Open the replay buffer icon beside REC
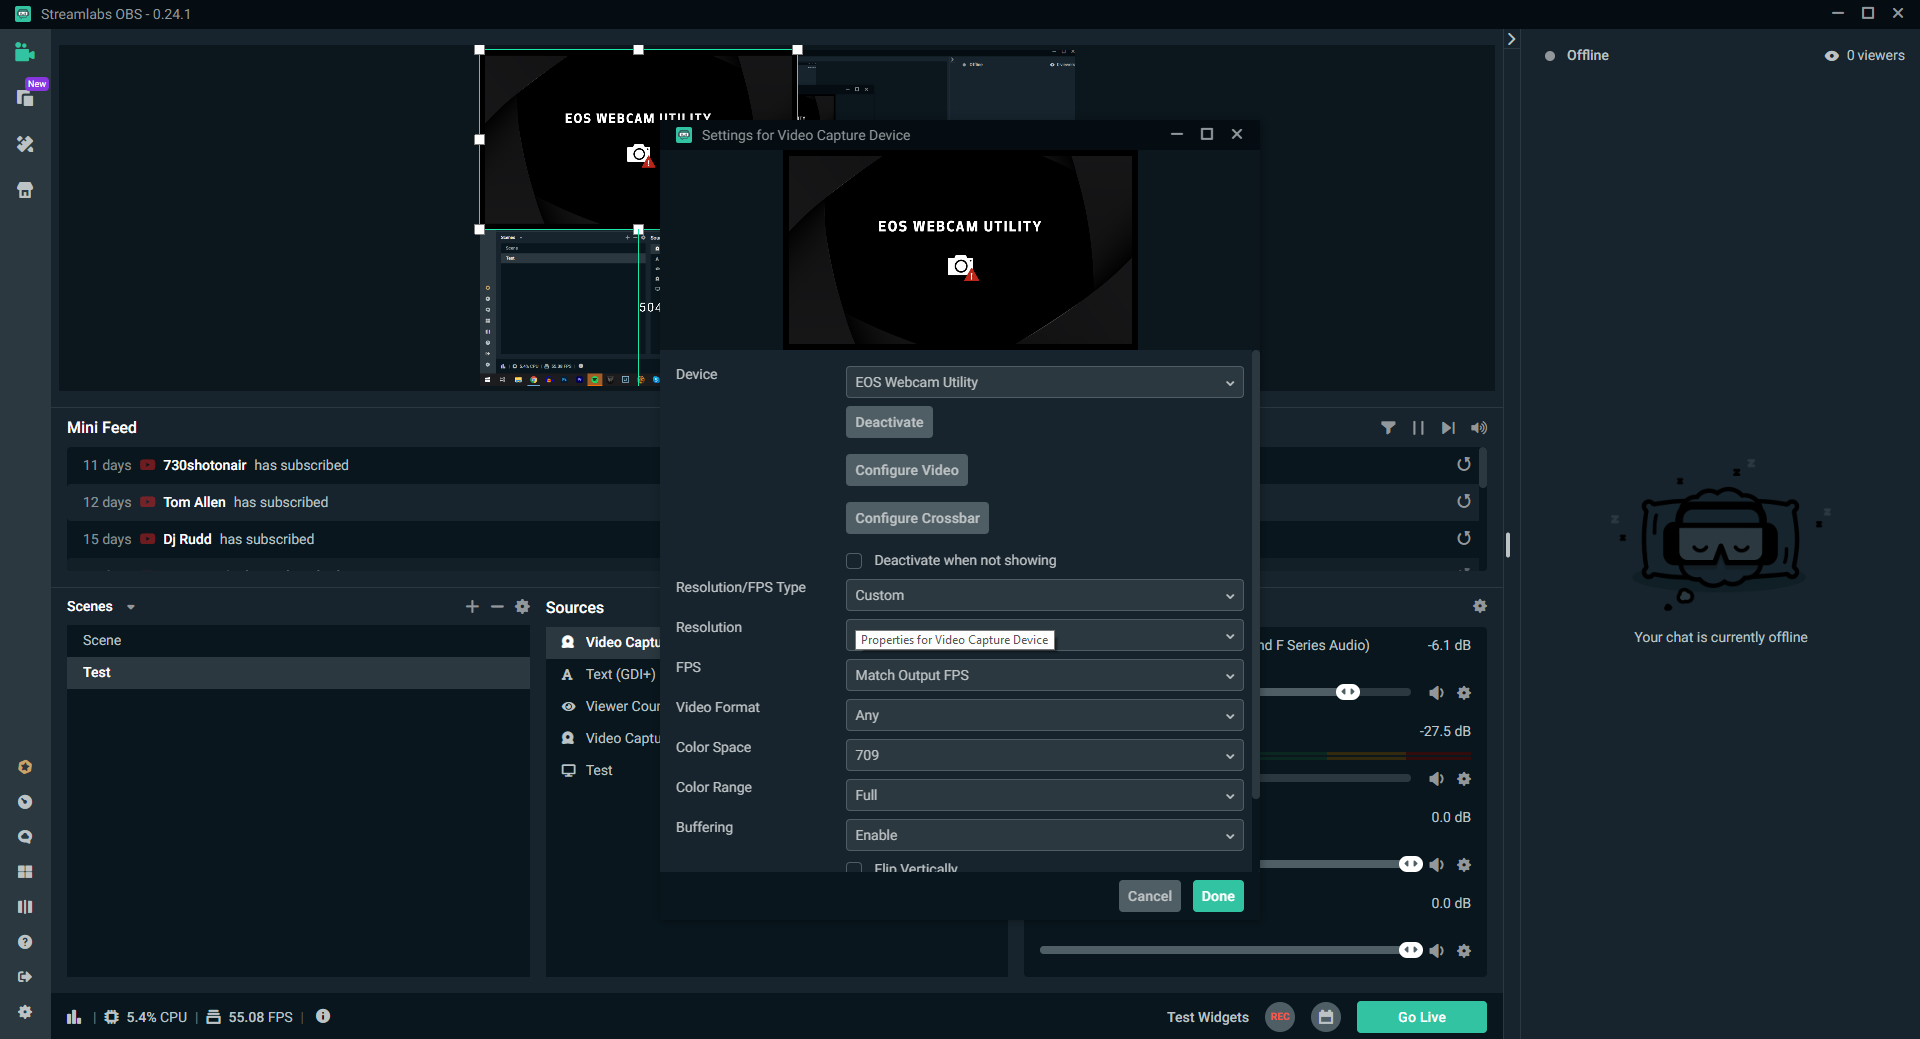Image resolution: width=1920 pixels, height=1039 pixels. coord(1325,1017)
